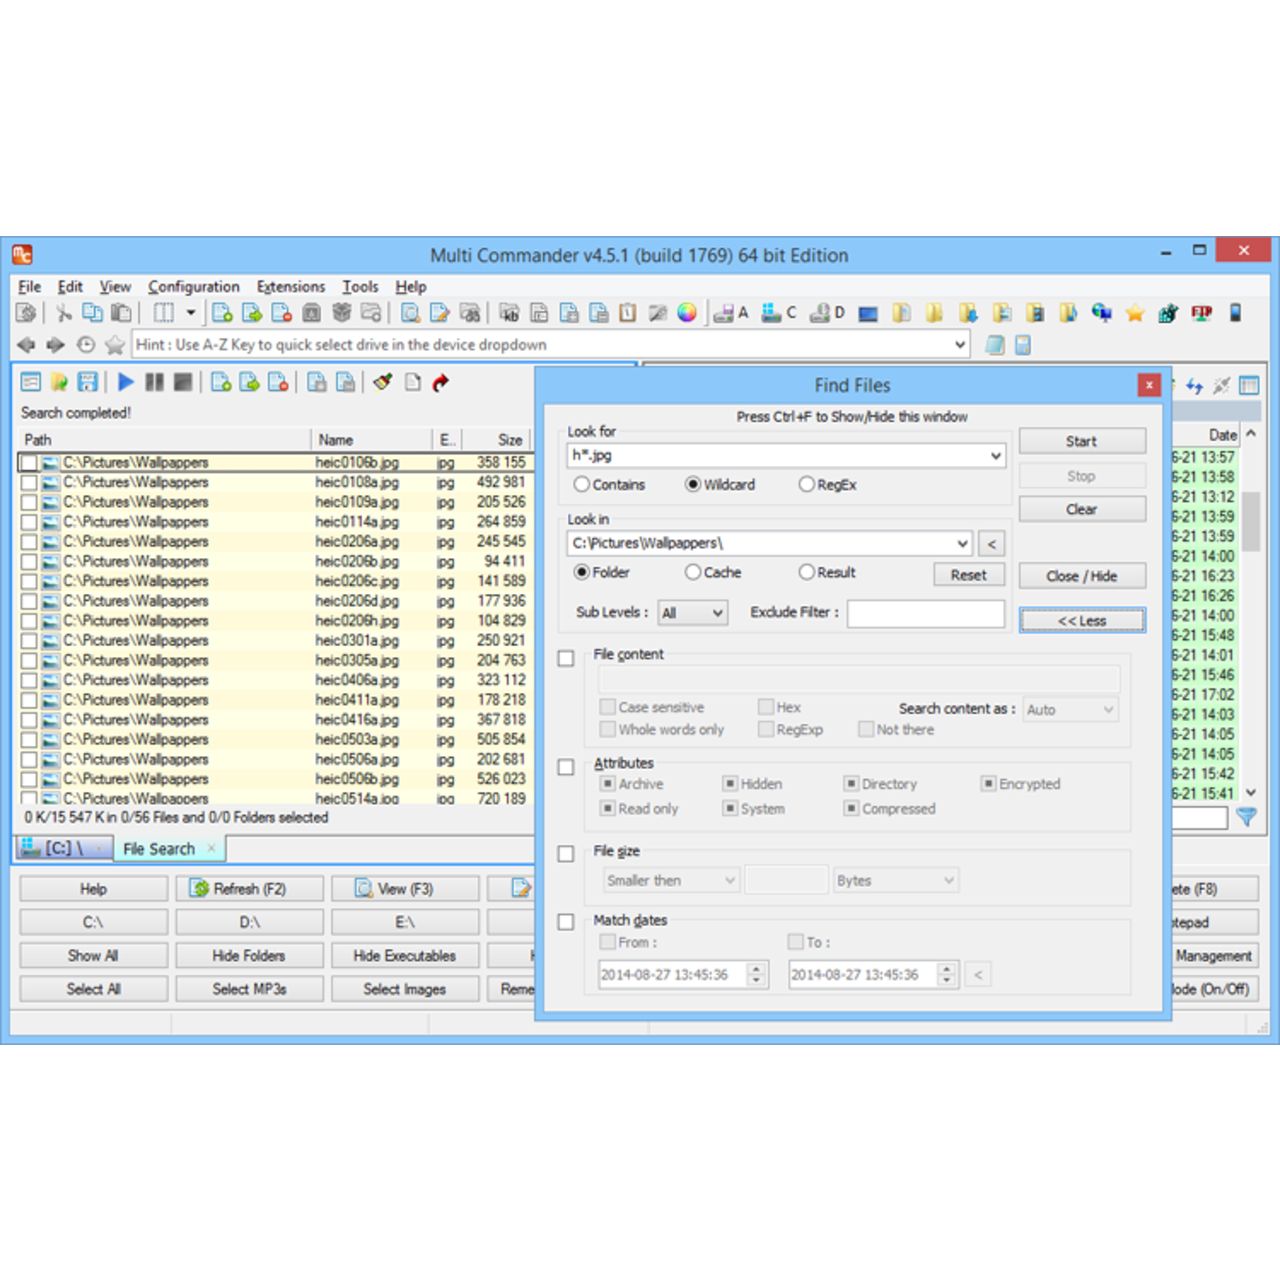Image resolution: width=1280 pixels, height=1280 pixels.
Task: Open the Extensions menu
Action: pos(290,287)
